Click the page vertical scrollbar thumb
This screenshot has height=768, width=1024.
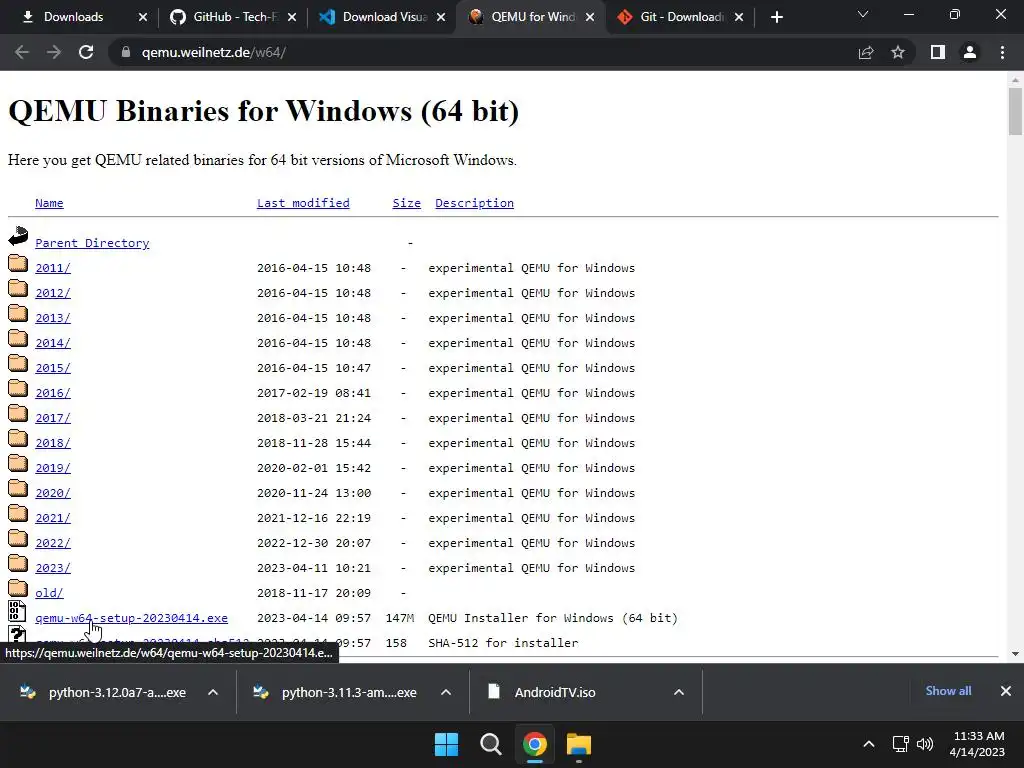1015,111
